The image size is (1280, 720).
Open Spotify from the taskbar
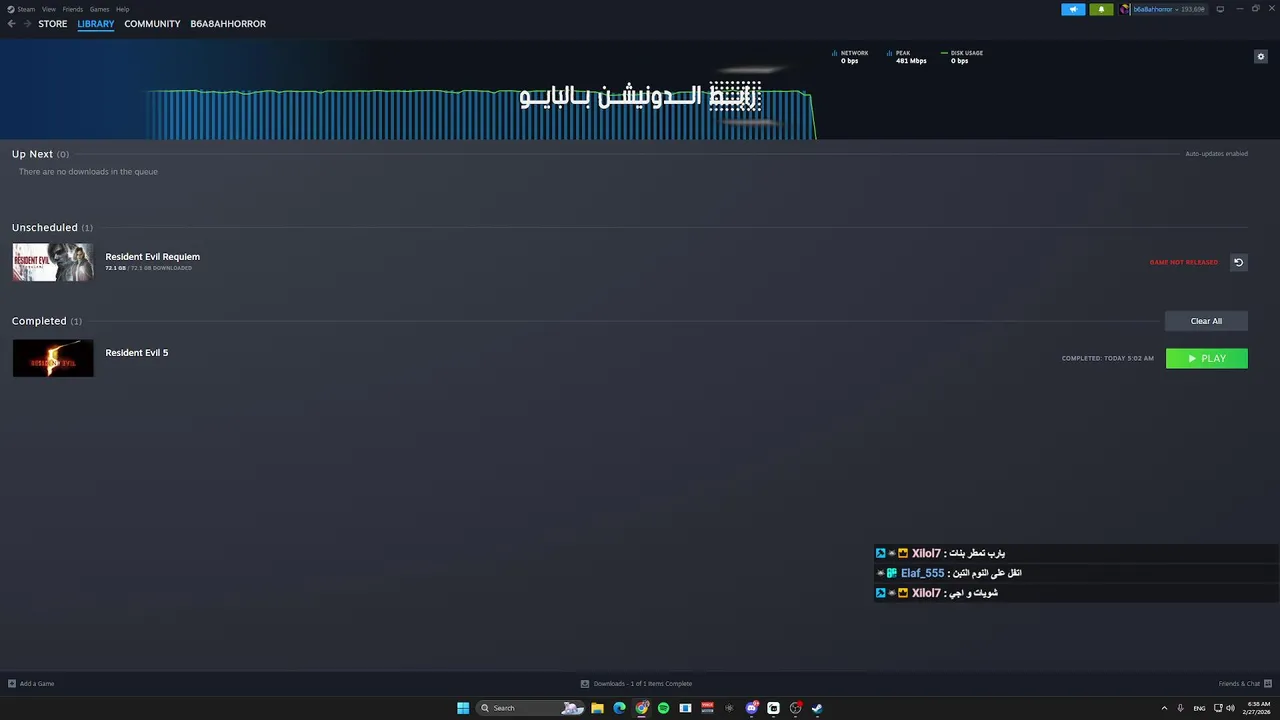(663, 708)
